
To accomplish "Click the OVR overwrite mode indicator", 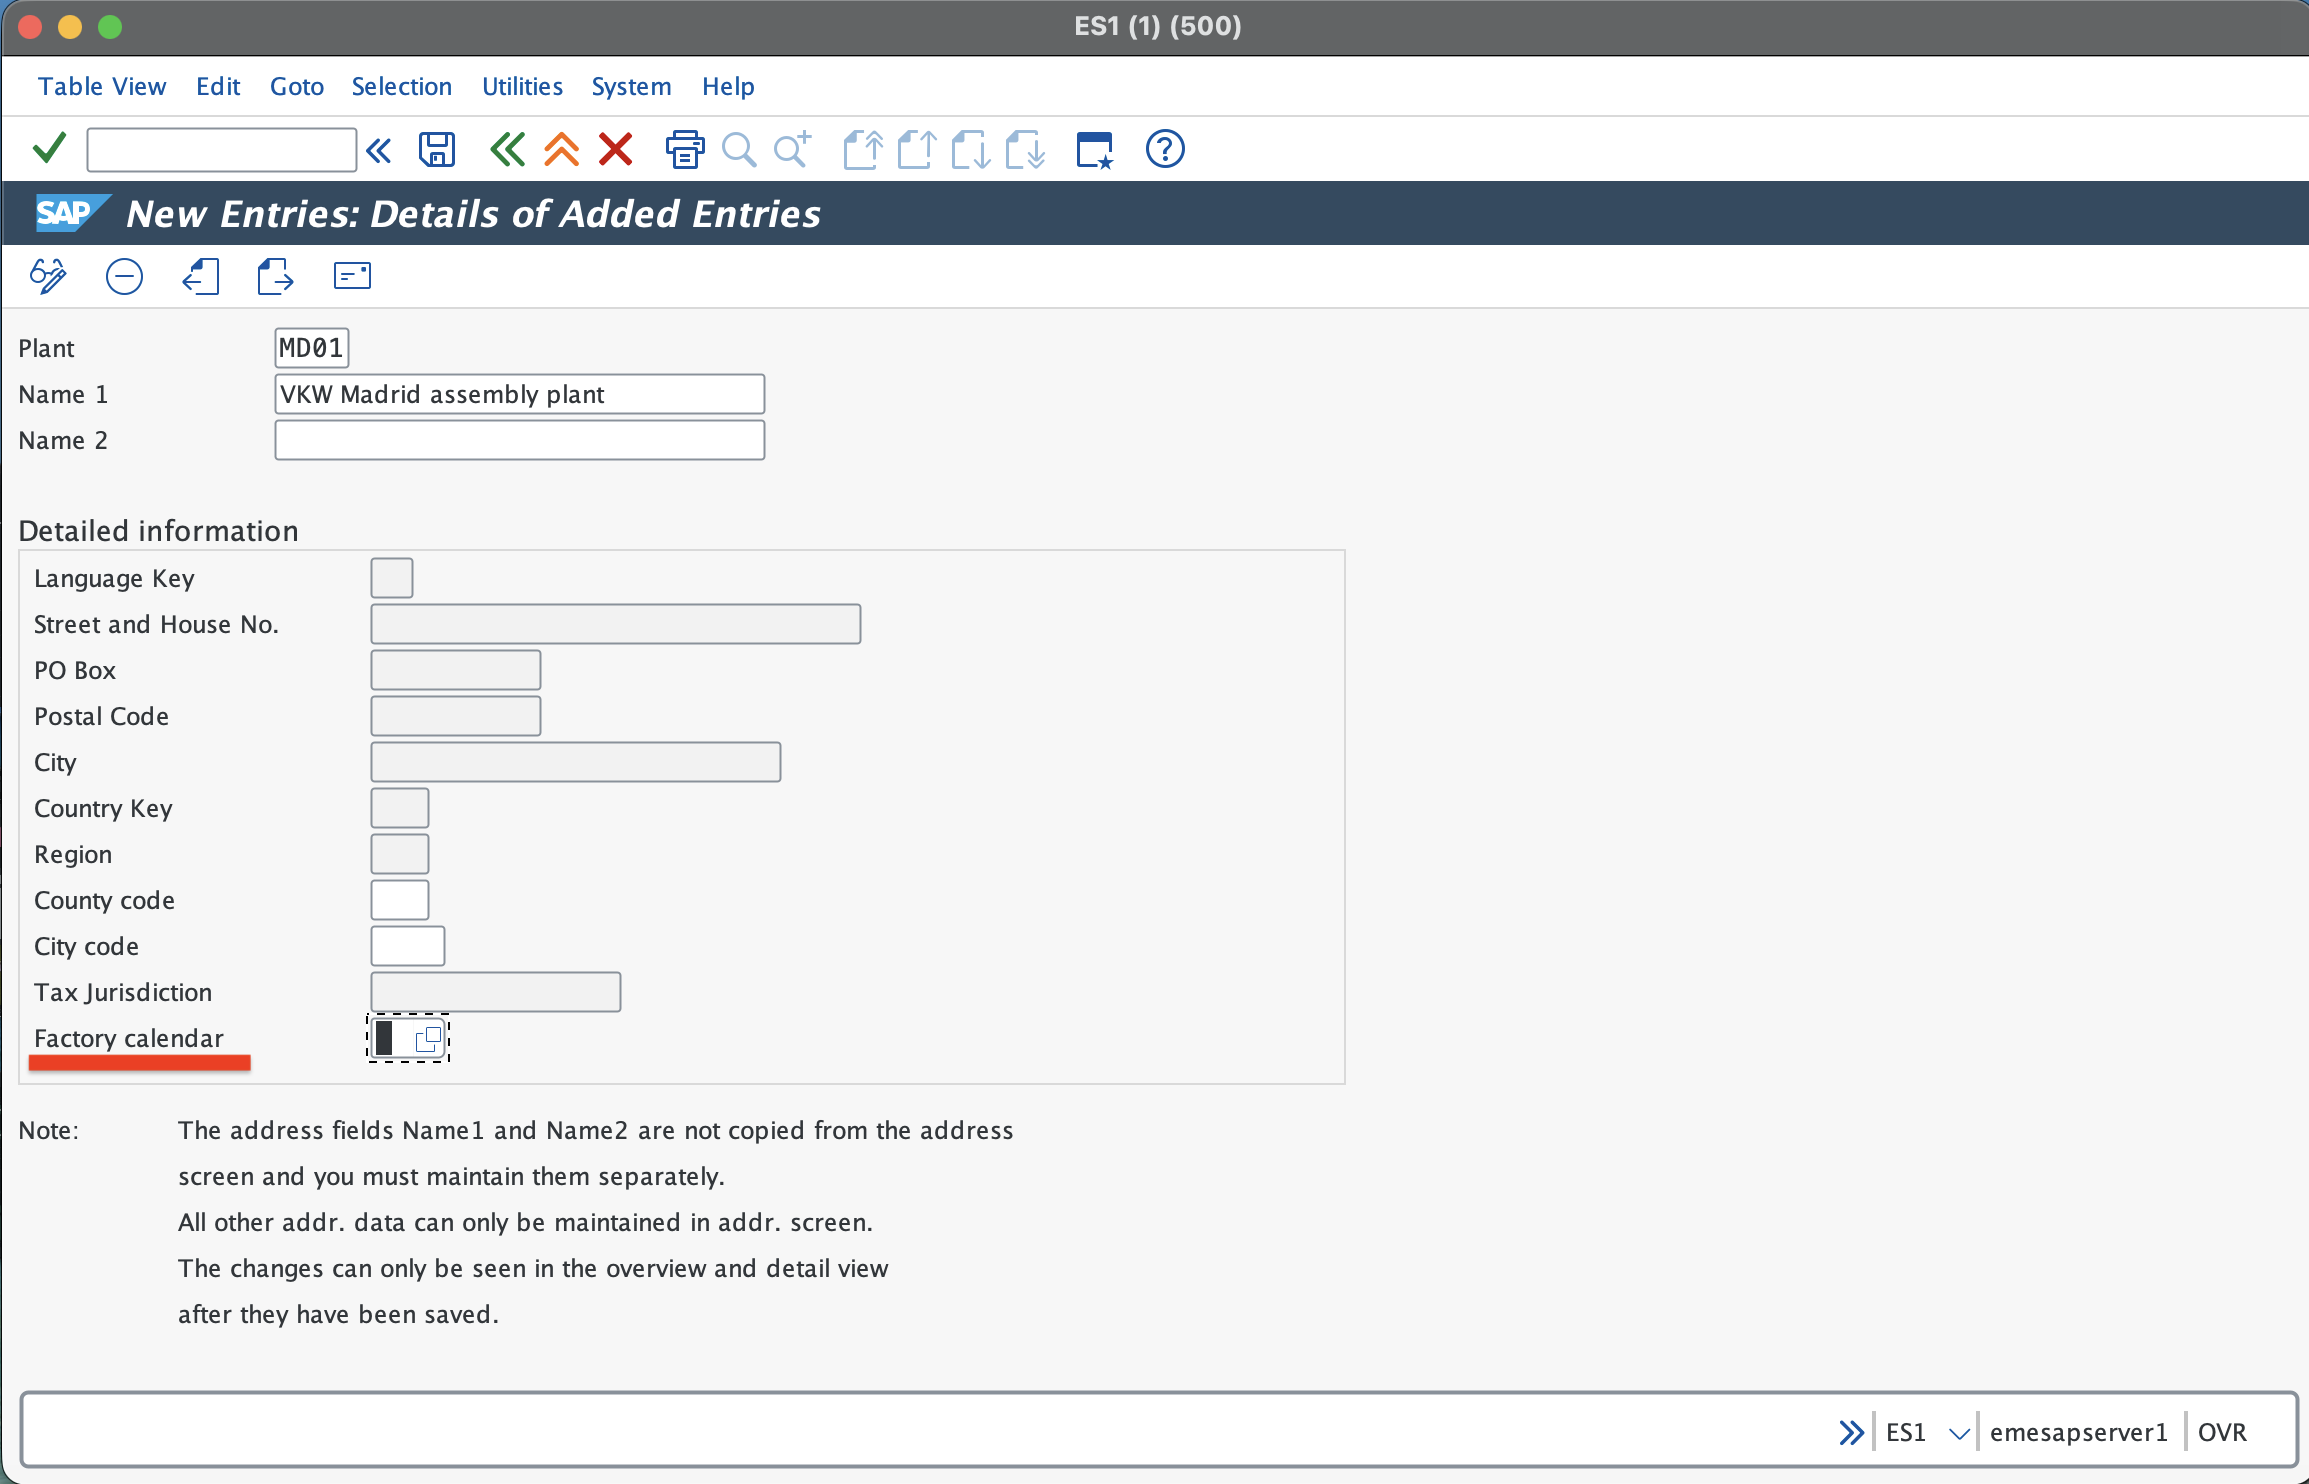I will point(2221,1433).
